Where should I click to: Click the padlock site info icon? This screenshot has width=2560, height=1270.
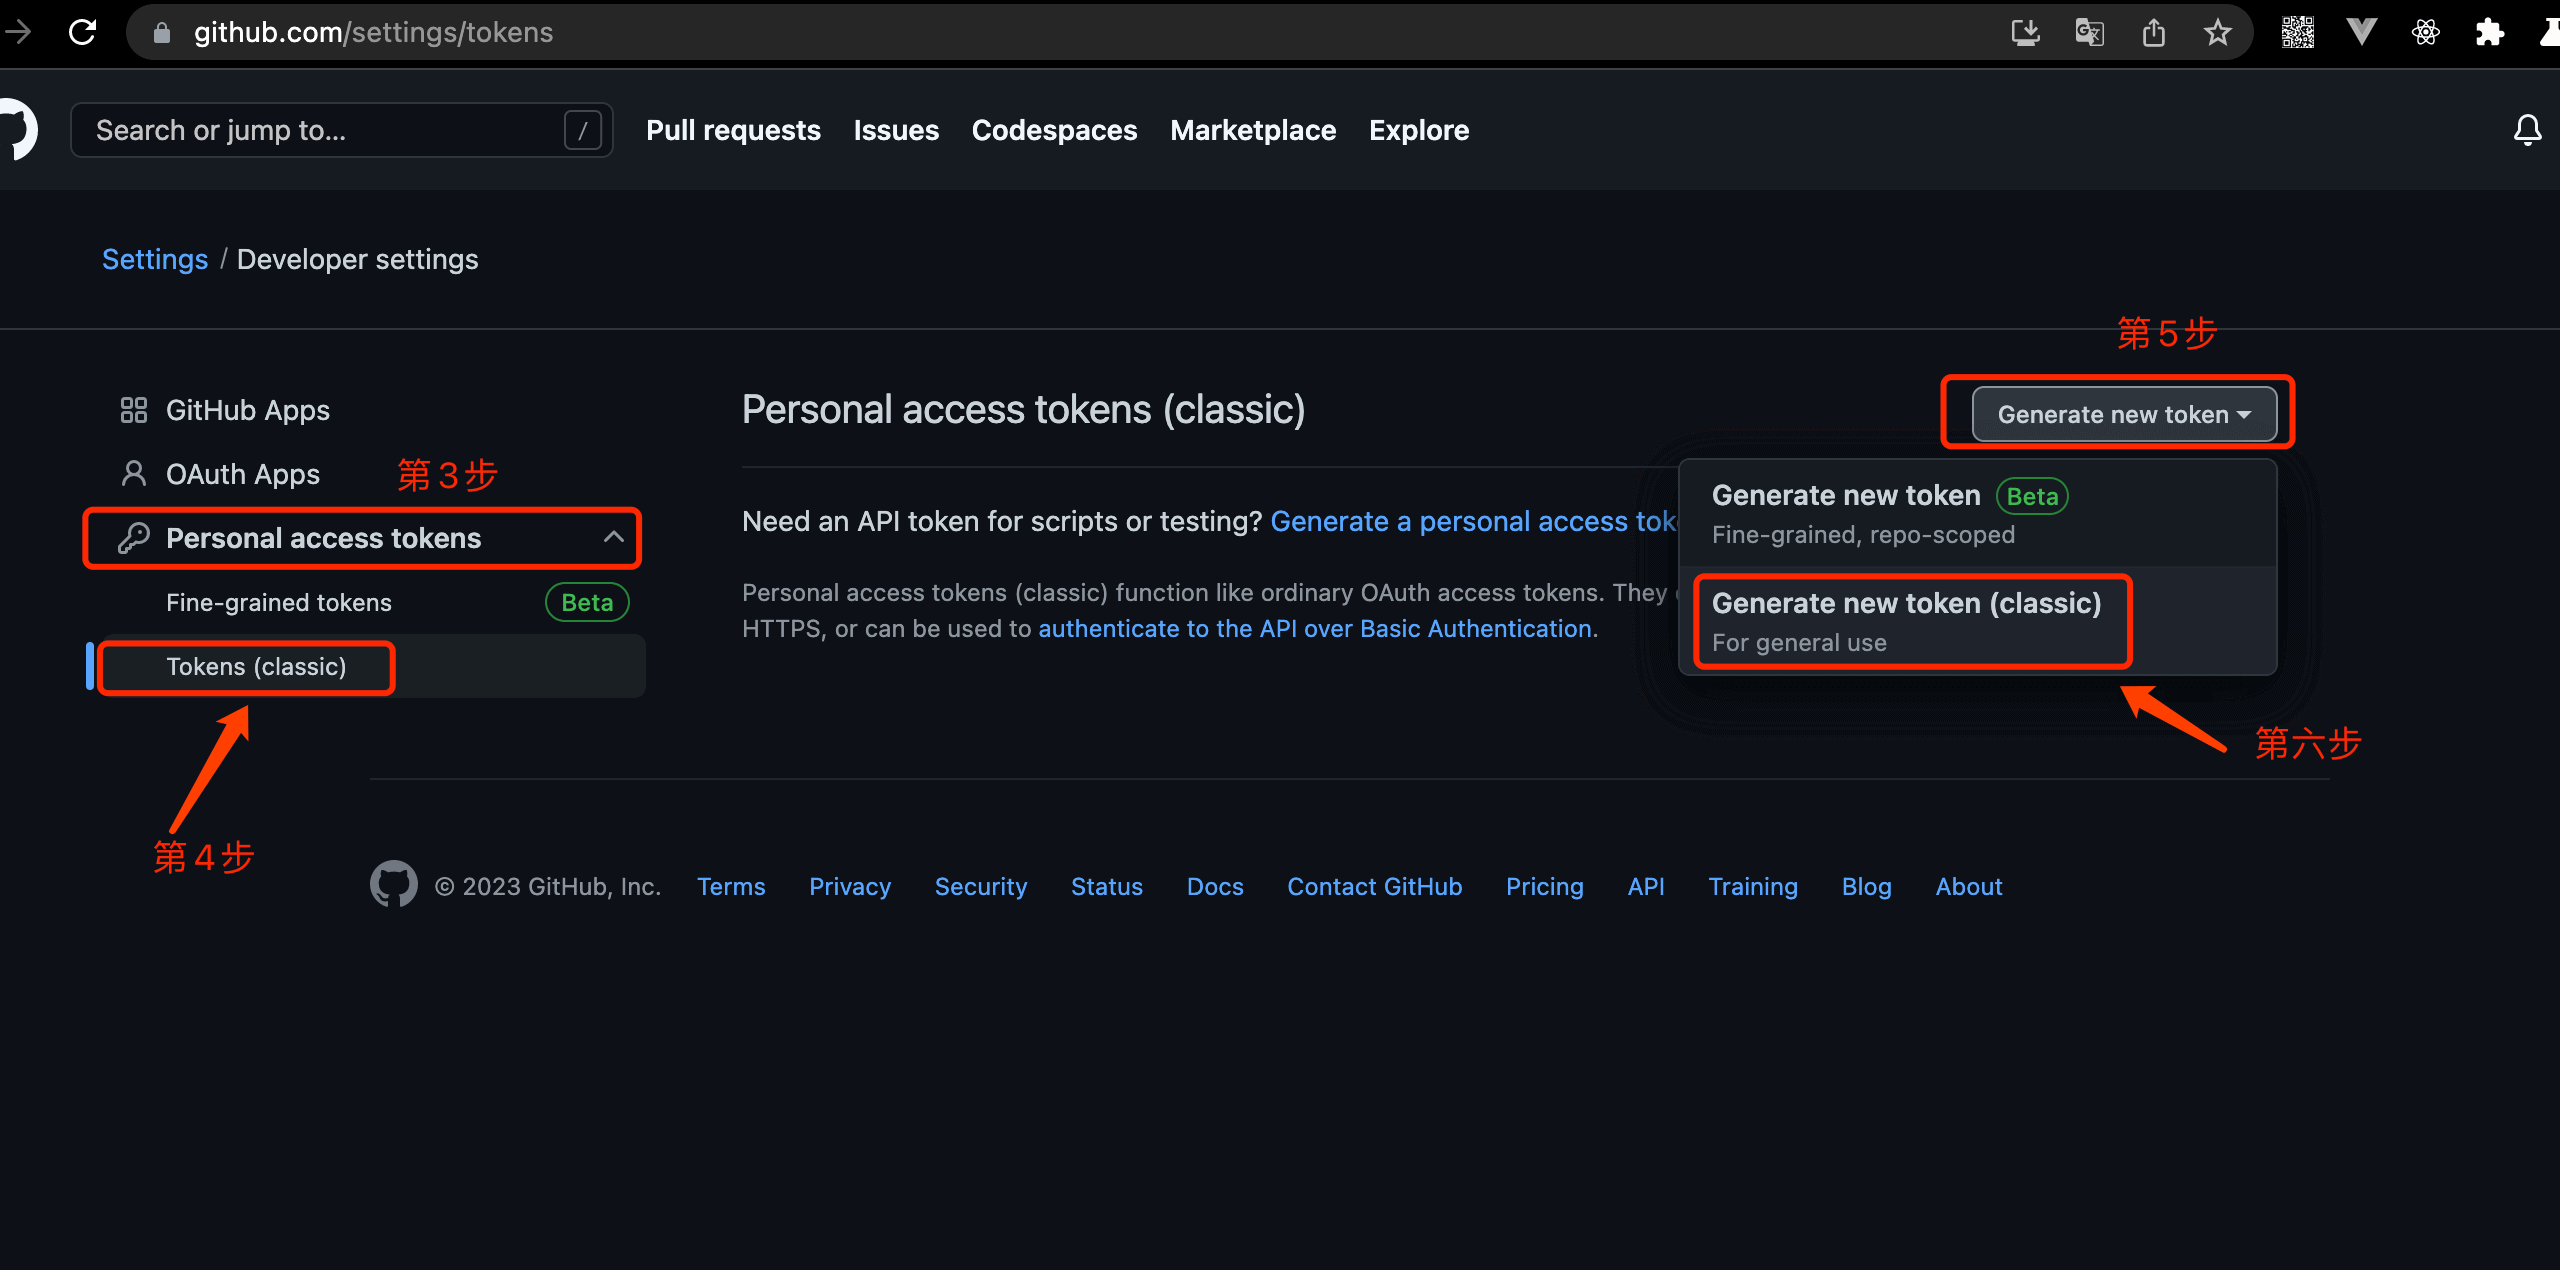coord(162,33)
